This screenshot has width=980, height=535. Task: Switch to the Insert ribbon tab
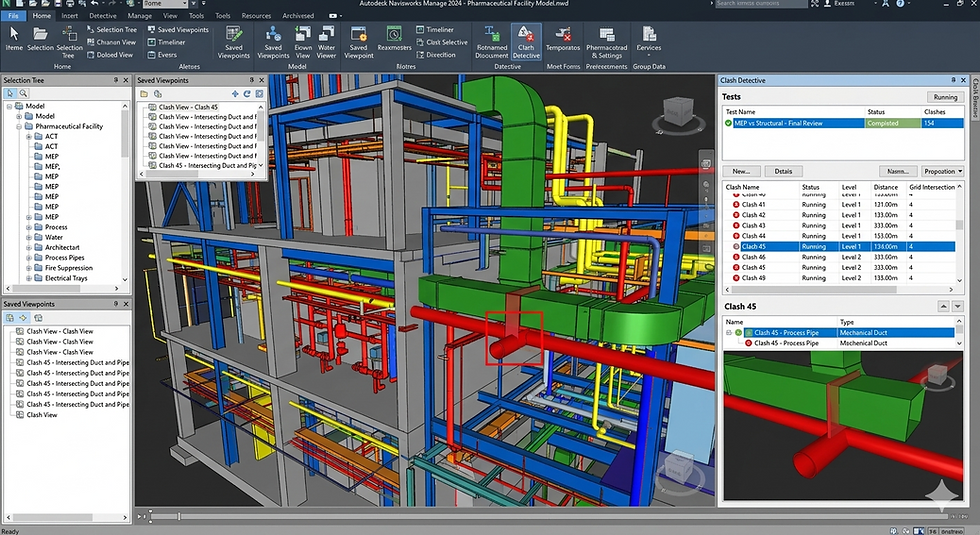[69, 16]
